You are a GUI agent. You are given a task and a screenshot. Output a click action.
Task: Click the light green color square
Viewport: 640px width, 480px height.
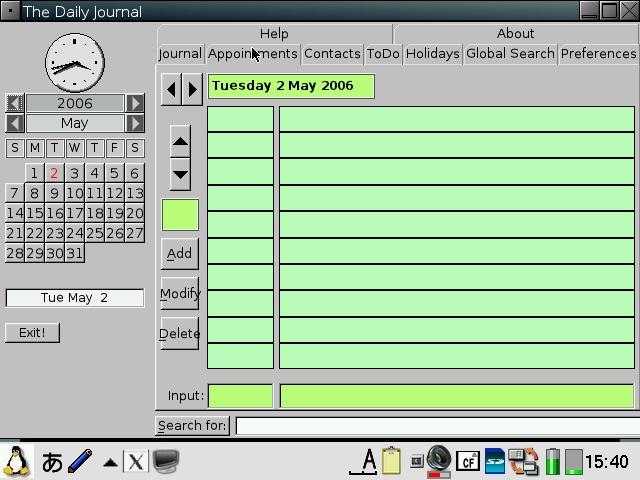click(180, 215)
